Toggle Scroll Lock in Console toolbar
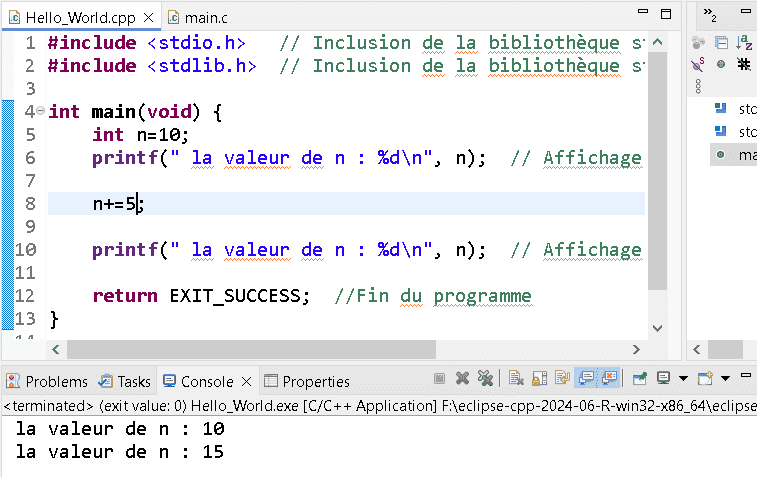The height and width of the screenshot is (477, 757). [x=538, y=379]
